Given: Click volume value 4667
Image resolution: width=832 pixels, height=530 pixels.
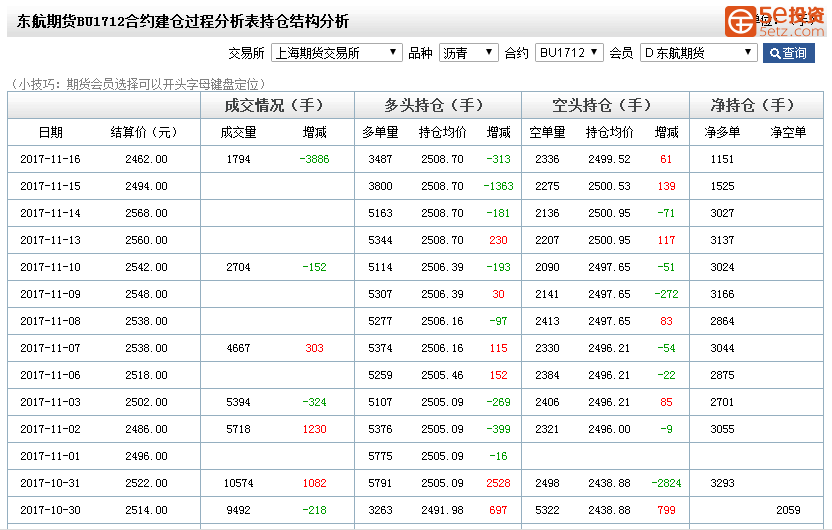Looking at the screenshot, I should tap(238, 349).
